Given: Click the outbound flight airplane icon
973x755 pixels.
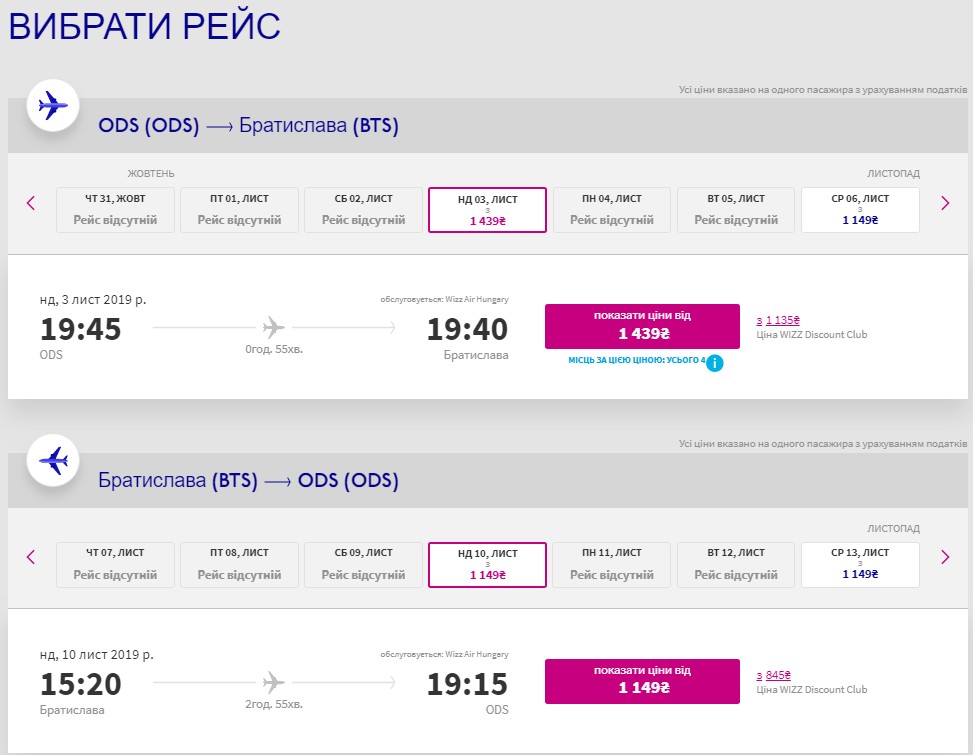Looking at the screenshot, I should tap(53, 105).
